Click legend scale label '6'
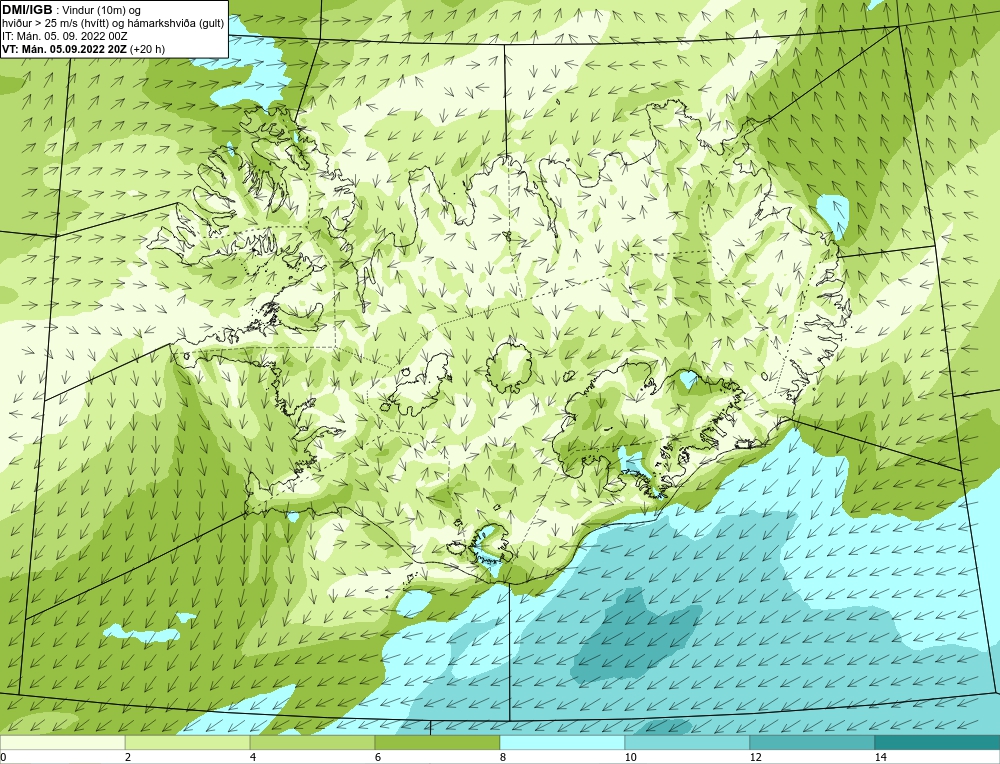This screenshot has height=764, width=1000. pos(378,757)
